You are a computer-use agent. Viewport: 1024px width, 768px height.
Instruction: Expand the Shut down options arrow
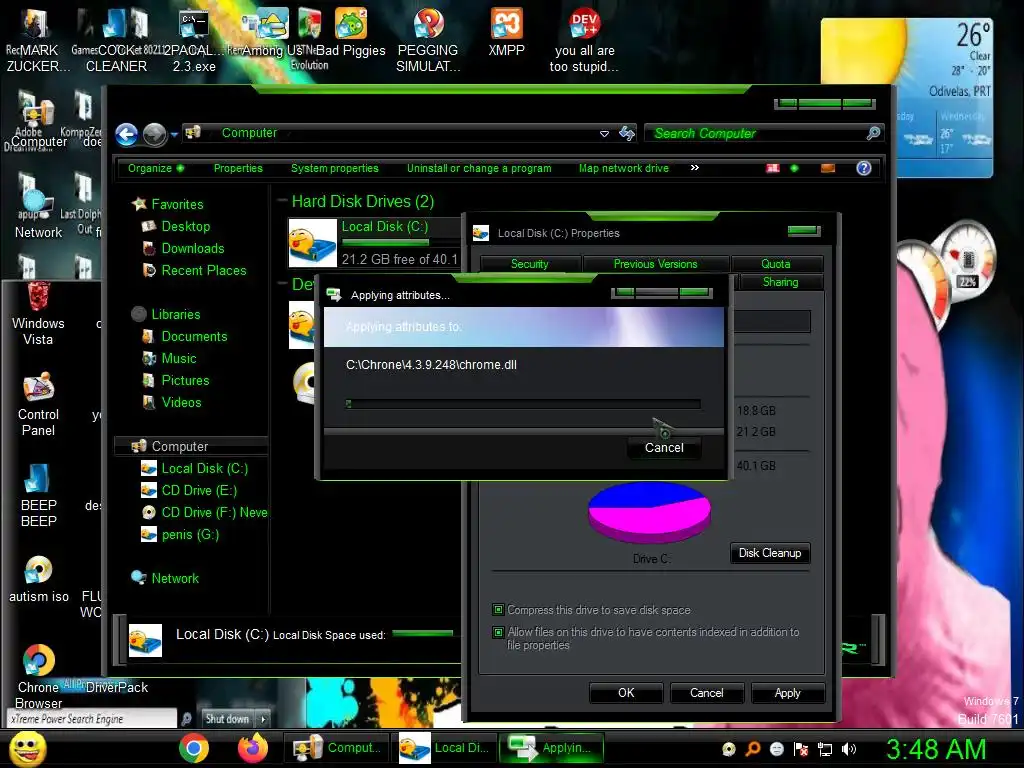263,719
